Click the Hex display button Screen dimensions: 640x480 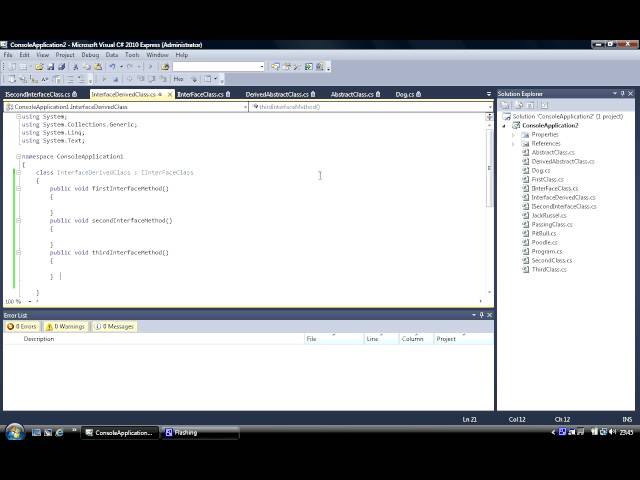pyautogui.click(x=178, y=79)
